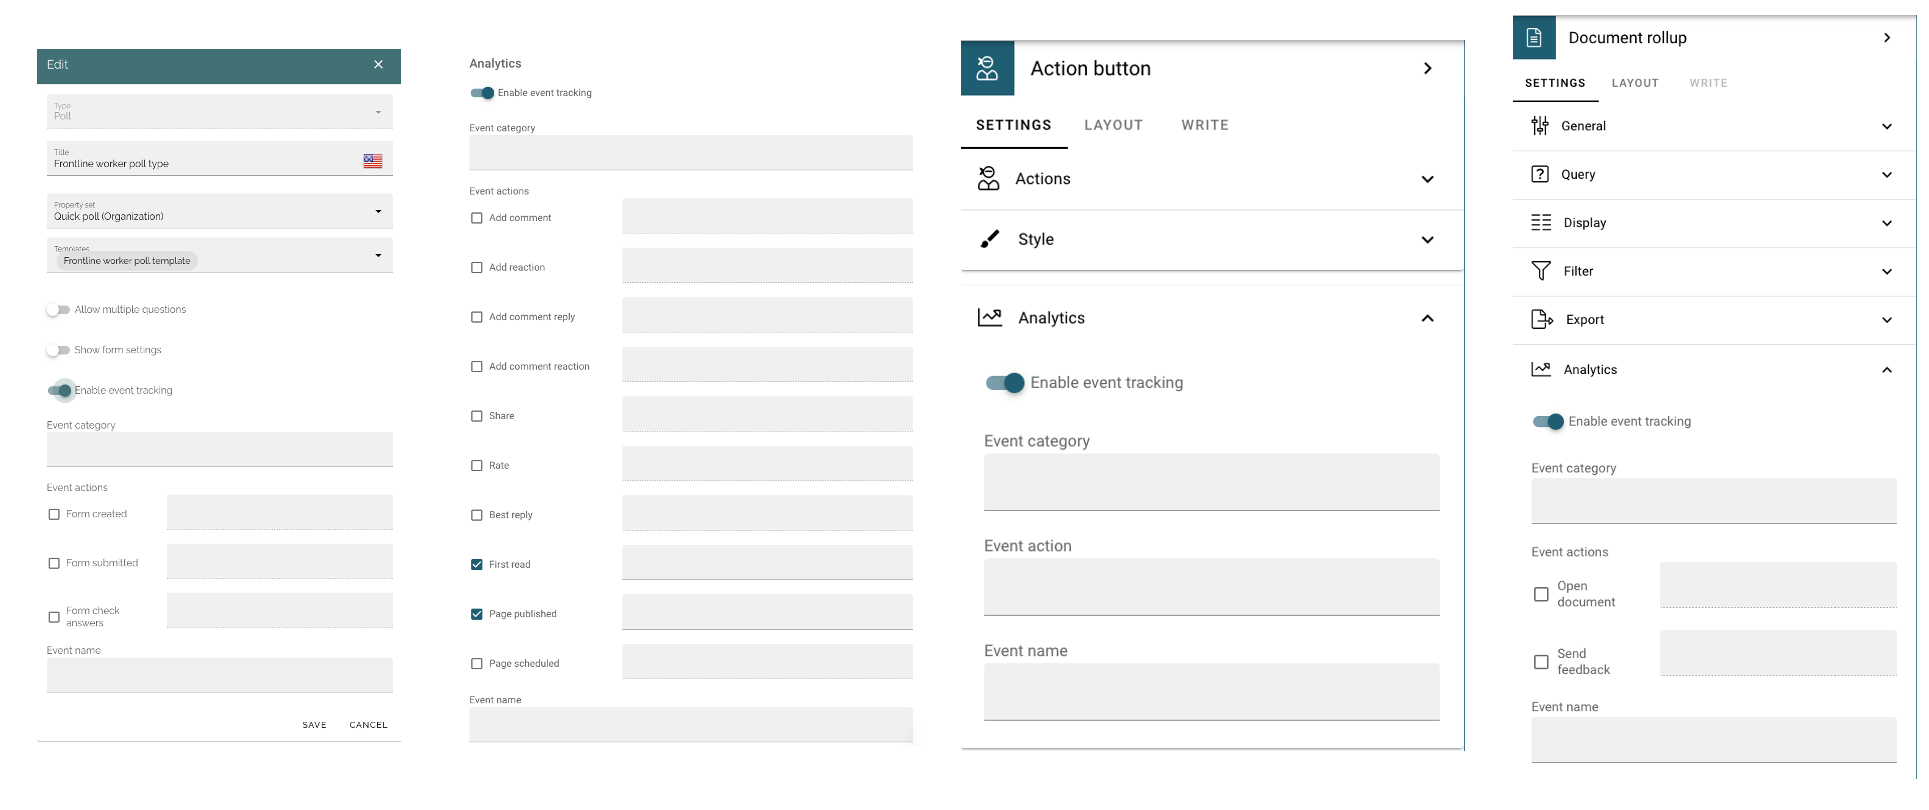The width and height of the screenshot is (1929, 810).
Task: Toggle event tracking in the standalone Analytics section
Action: [x=483, y=93]
